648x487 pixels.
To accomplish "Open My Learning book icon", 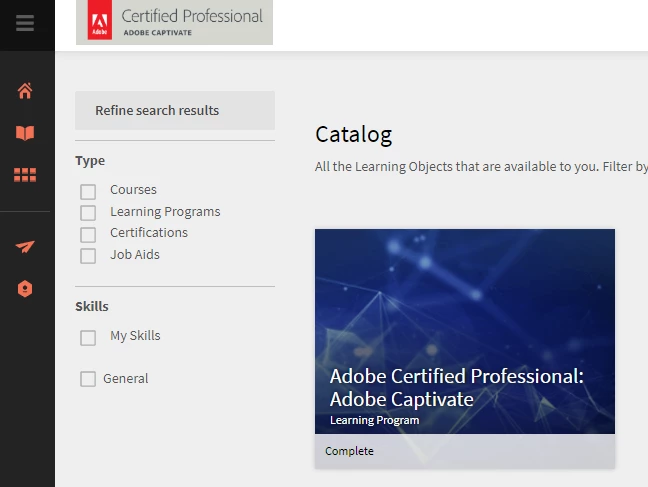I will pyautogui.click(x=25, y=133).
